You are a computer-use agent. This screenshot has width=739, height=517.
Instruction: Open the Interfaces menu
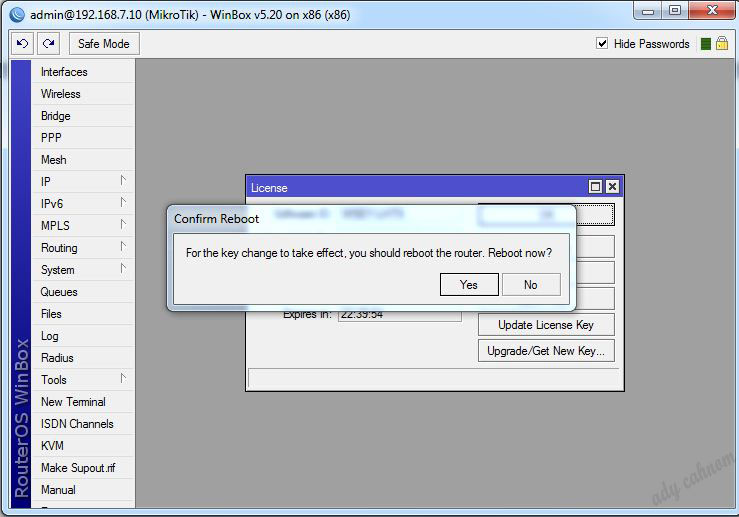coord(83,72)
